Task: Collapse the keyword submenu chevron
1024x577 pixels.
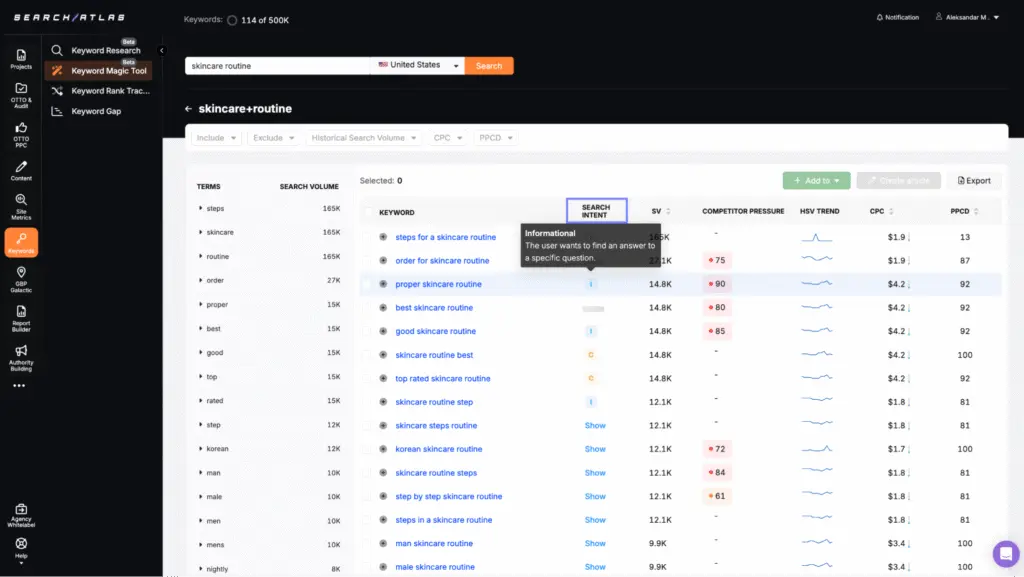Action: pos(161,50)
